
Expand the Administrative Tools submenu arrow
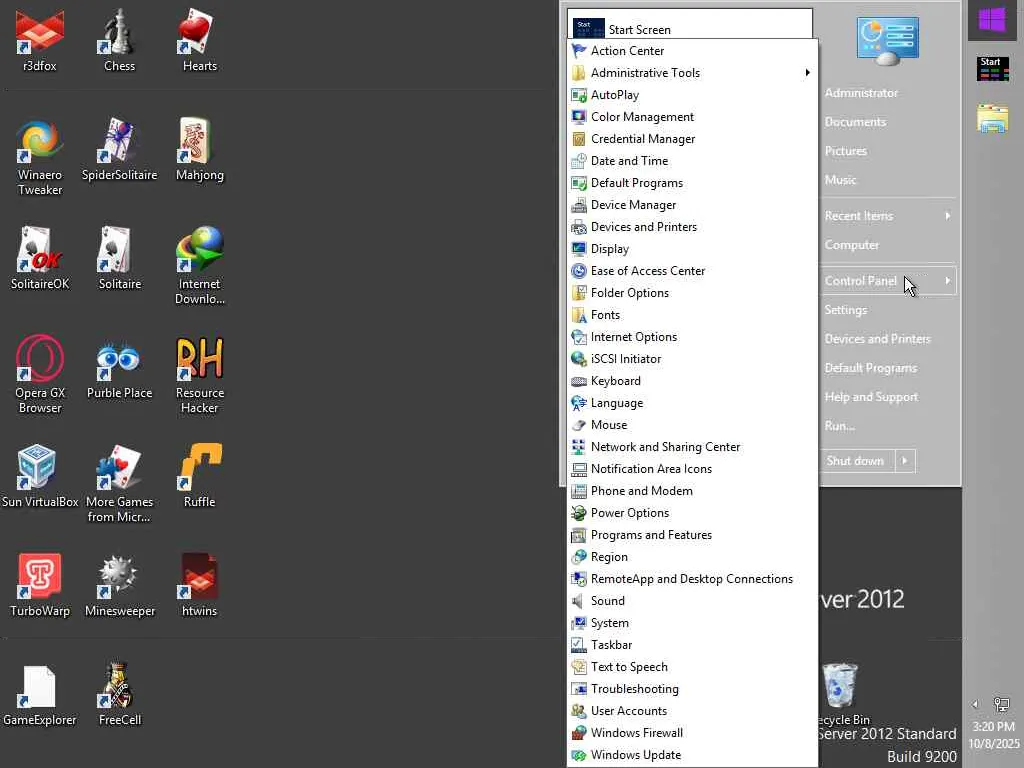click(808, 72)
